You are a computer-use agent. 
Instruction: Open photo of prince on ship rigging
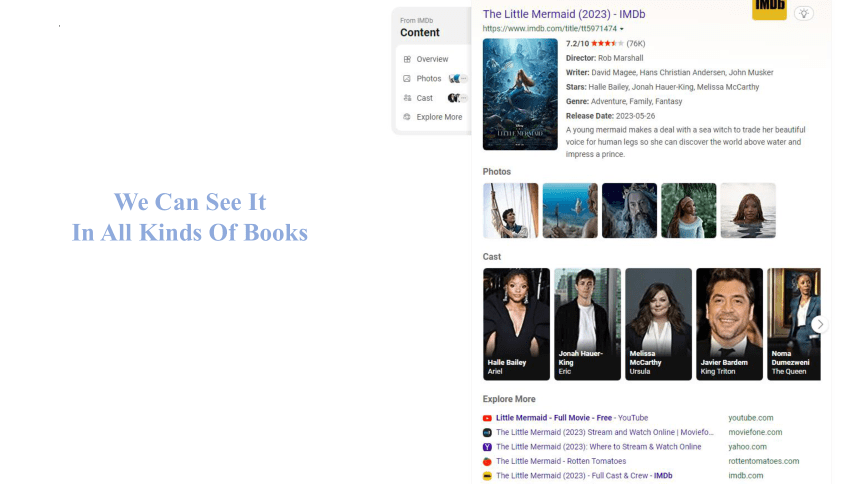point(511,211)
